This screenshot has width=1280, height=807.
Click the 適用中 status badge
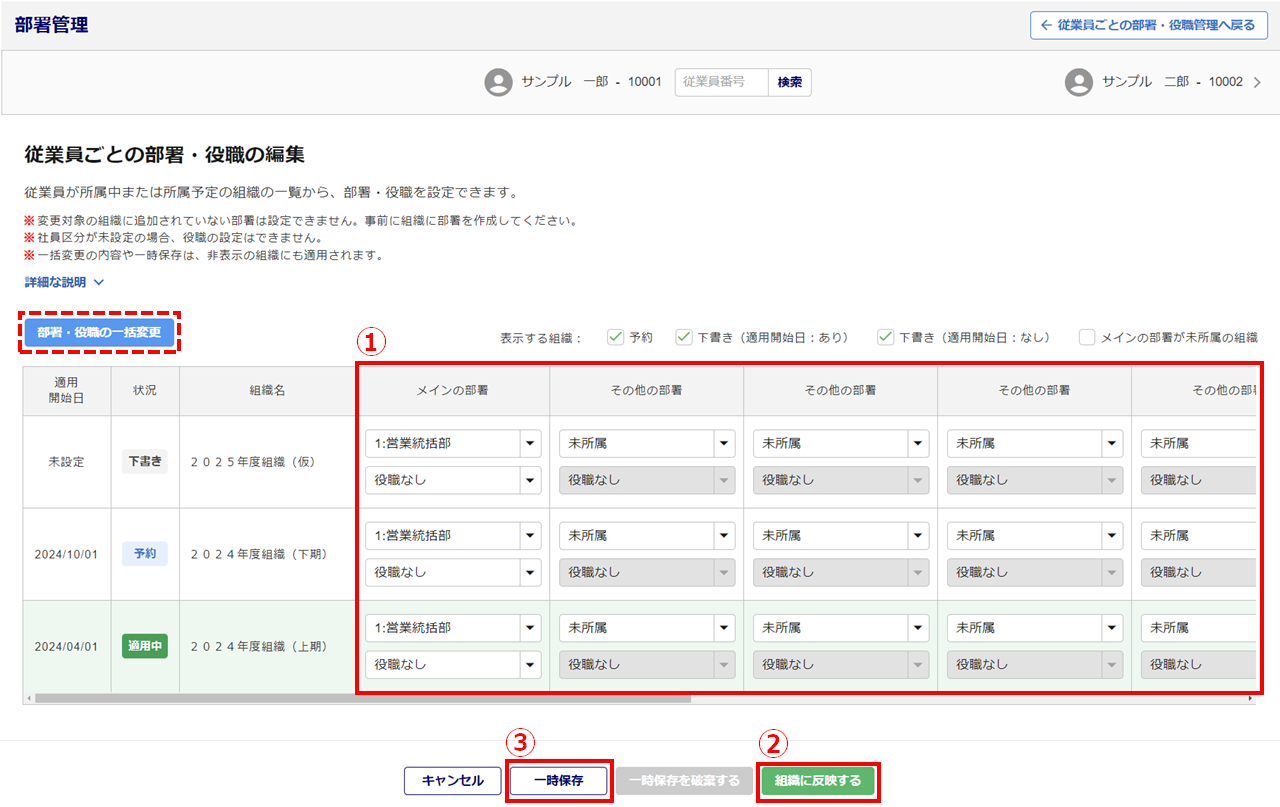click(145, 646)
